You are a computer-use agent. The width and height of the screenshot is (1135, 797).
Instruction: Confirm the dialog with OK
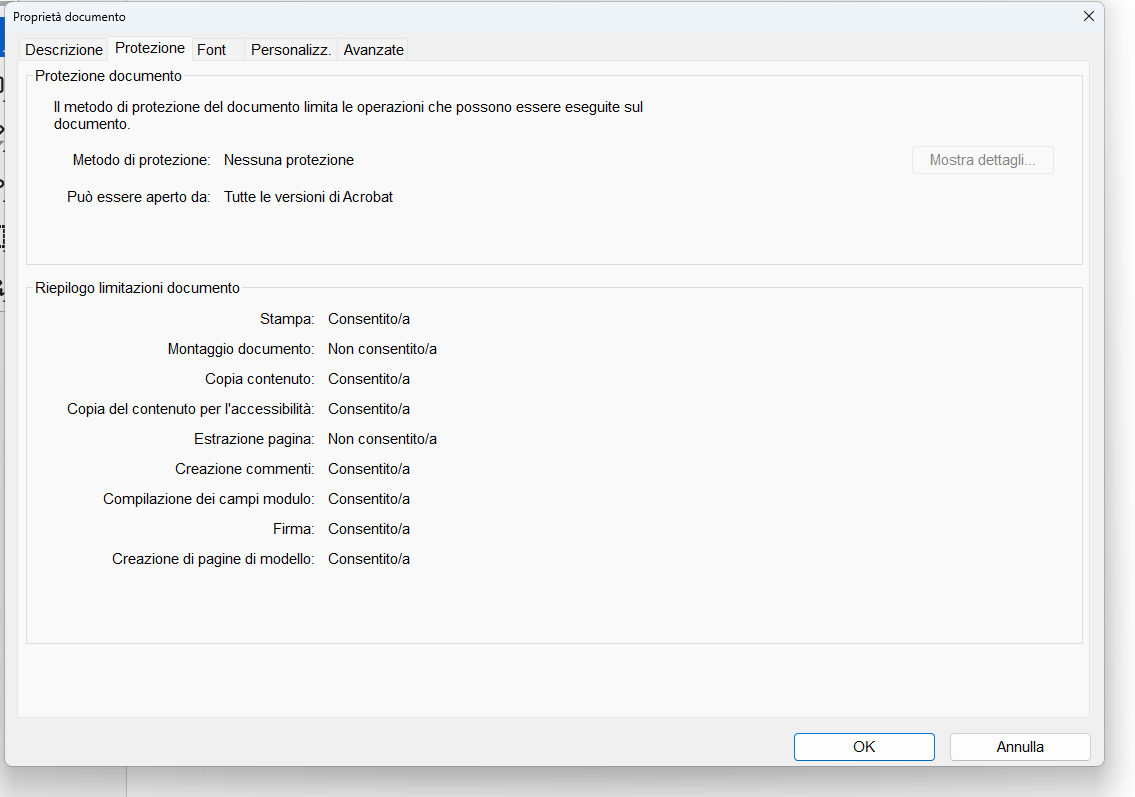(x=864, y=747)
